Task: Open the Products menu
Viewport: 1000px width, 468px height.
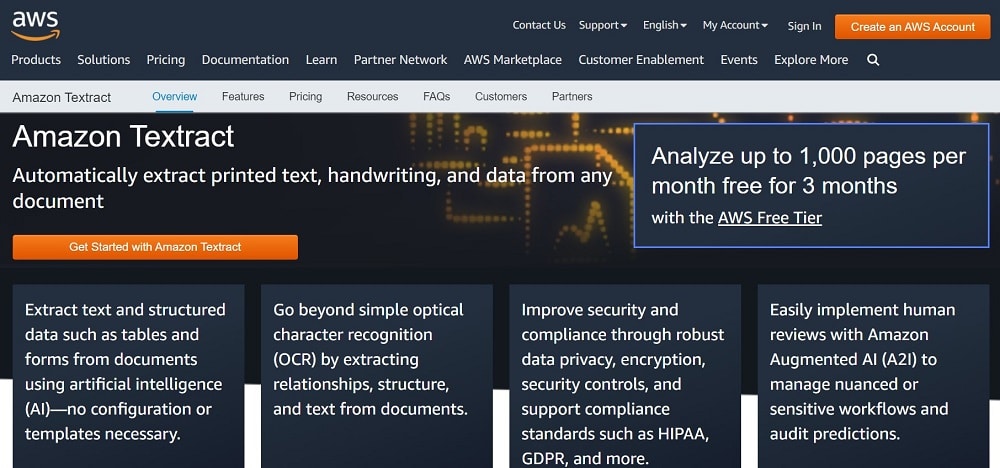Action: pyautogui.click(x=36, y=60)
